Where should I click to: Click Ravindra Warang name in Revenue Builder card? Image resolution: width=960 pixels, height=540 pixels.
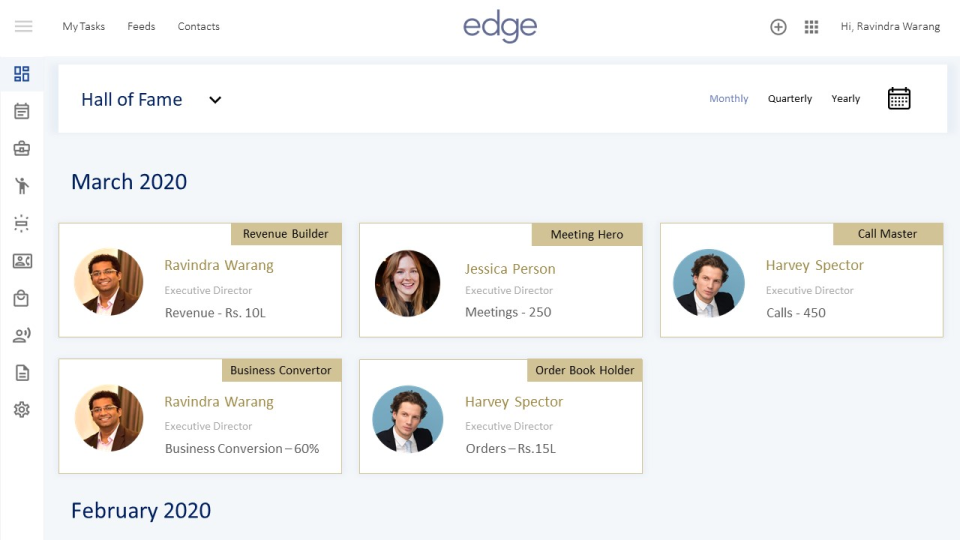click(x=219, y=265)
